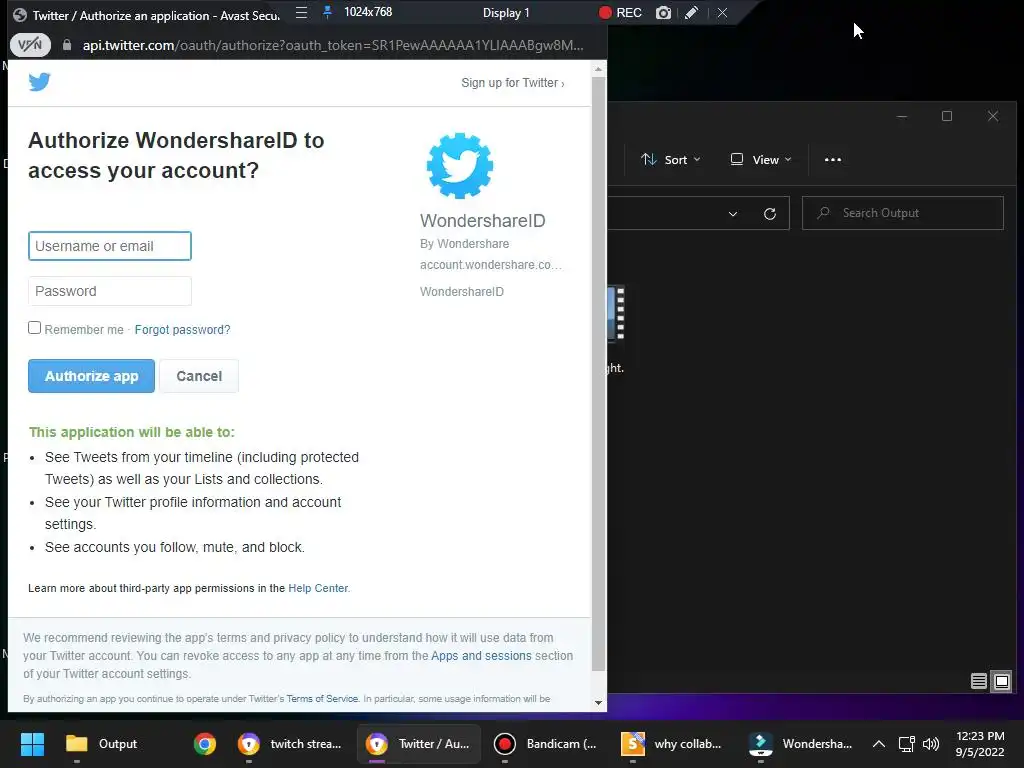1024x768 pixels.
Task: Click the Password field
Action: click(x=110, y=291)
